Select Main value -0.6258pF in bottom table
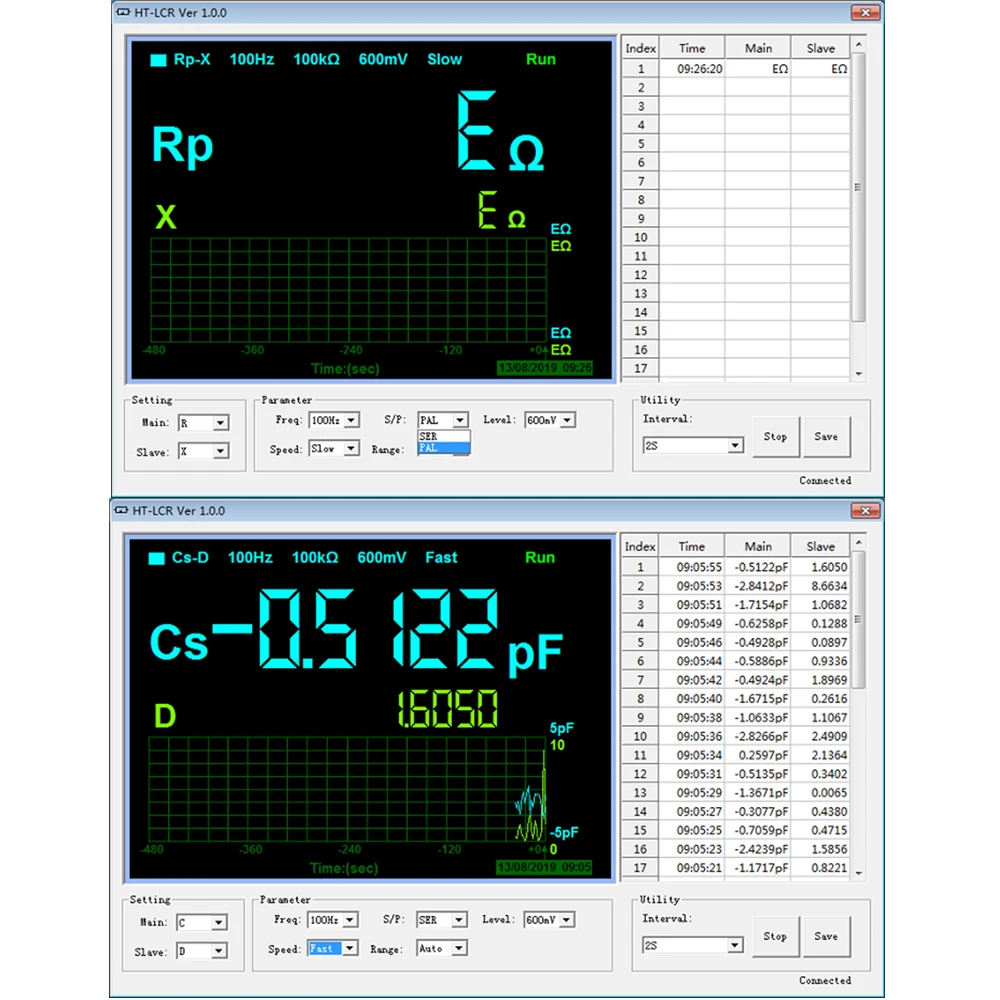 click(x=758, y=623)
